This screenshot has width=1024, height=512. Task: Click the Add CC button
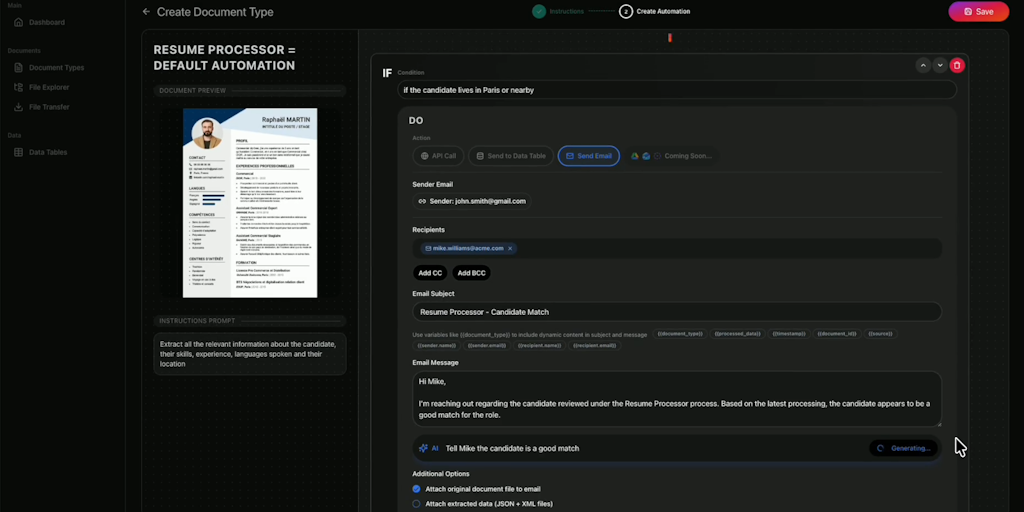click(x=430, y=273)
